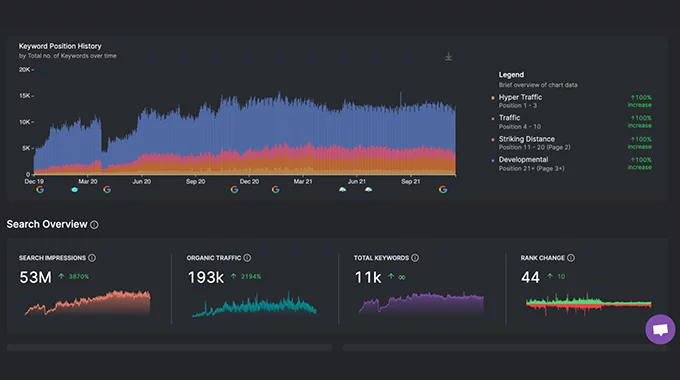Select cyan marker between Dec 19 and Mar 20

pyautogui.click(x=75, y=190)
